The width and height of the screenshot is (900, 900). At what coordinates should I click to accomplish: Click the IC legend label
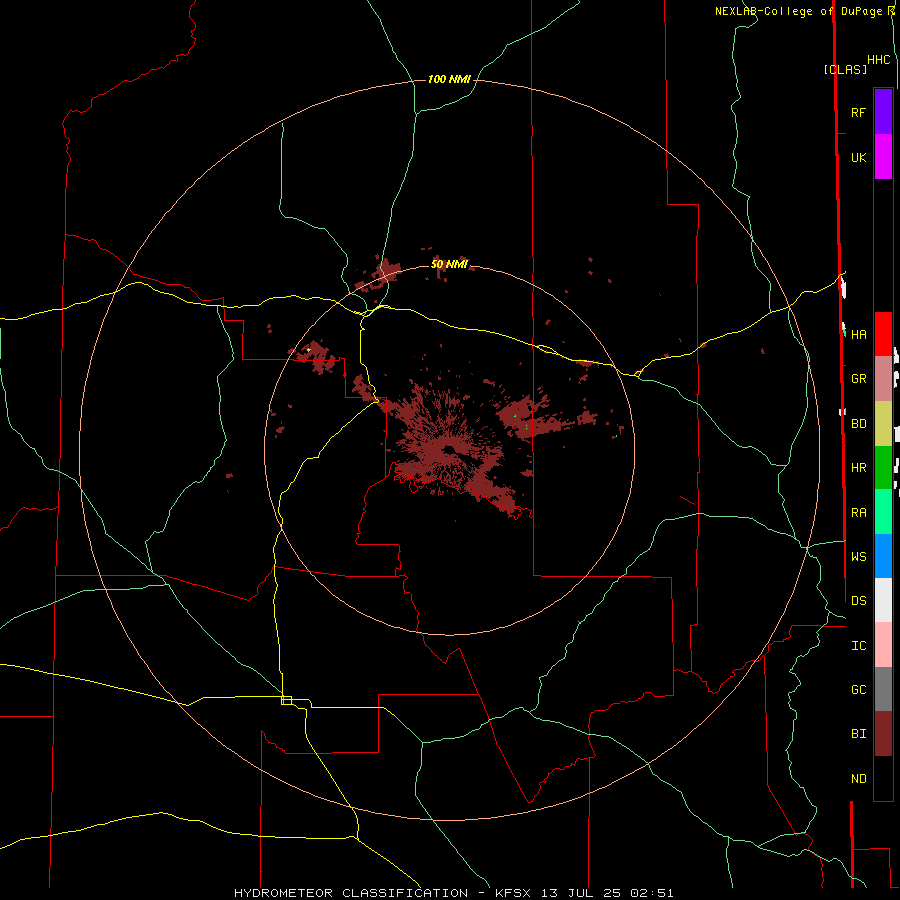point(858,645)
